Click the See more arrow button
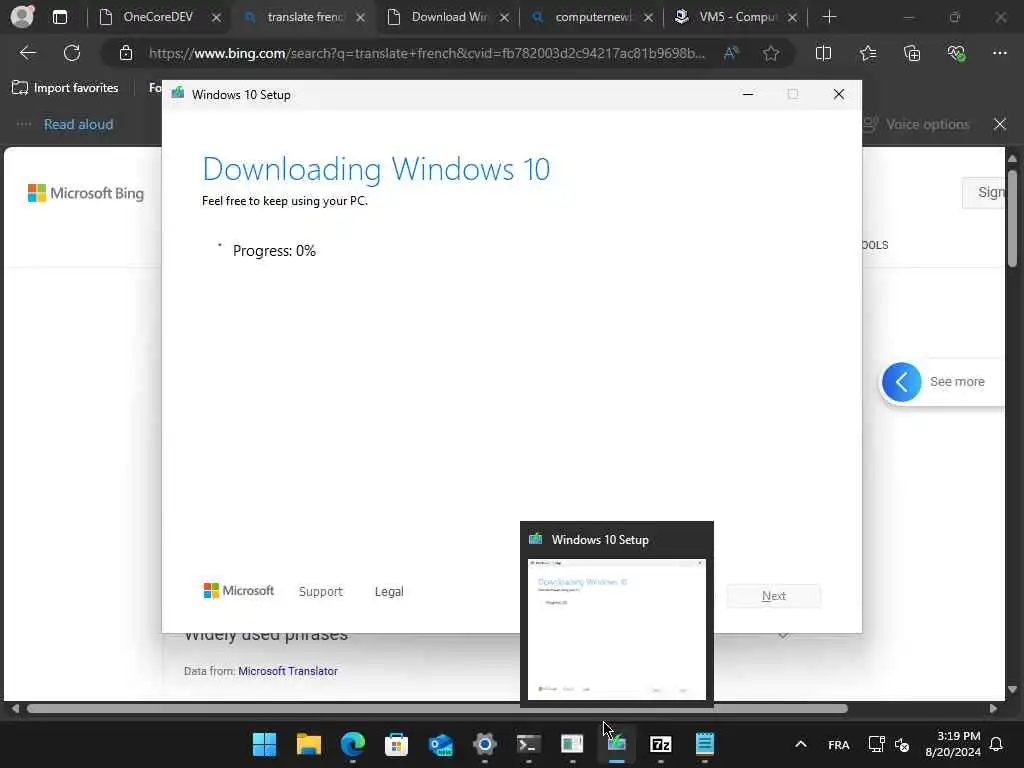This screenshot has height=768, width=1024. tap(902, 382)
